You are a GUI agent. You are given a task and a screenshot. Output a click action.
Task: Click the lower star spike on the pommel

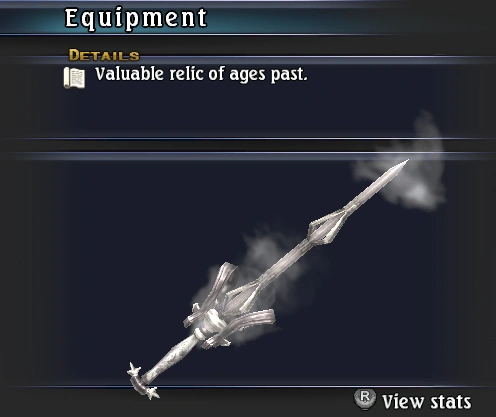pos(153,393)
